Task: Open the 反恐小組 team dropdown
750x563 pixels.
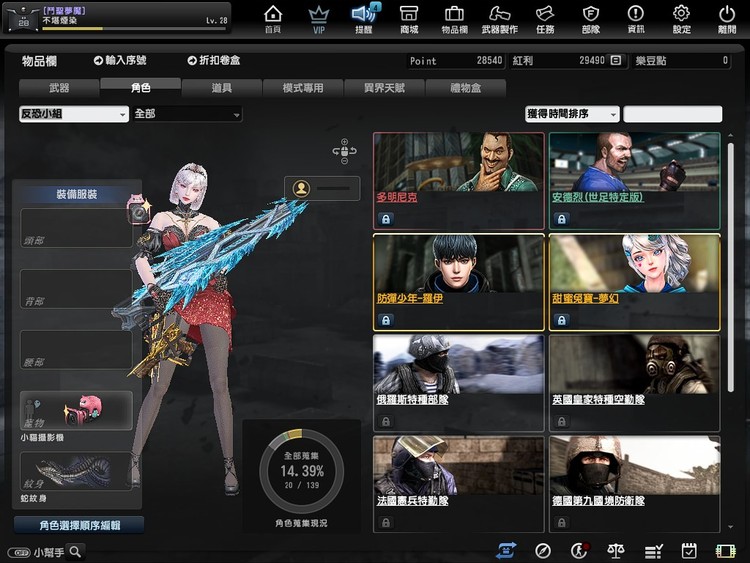Action: point(74,114)
